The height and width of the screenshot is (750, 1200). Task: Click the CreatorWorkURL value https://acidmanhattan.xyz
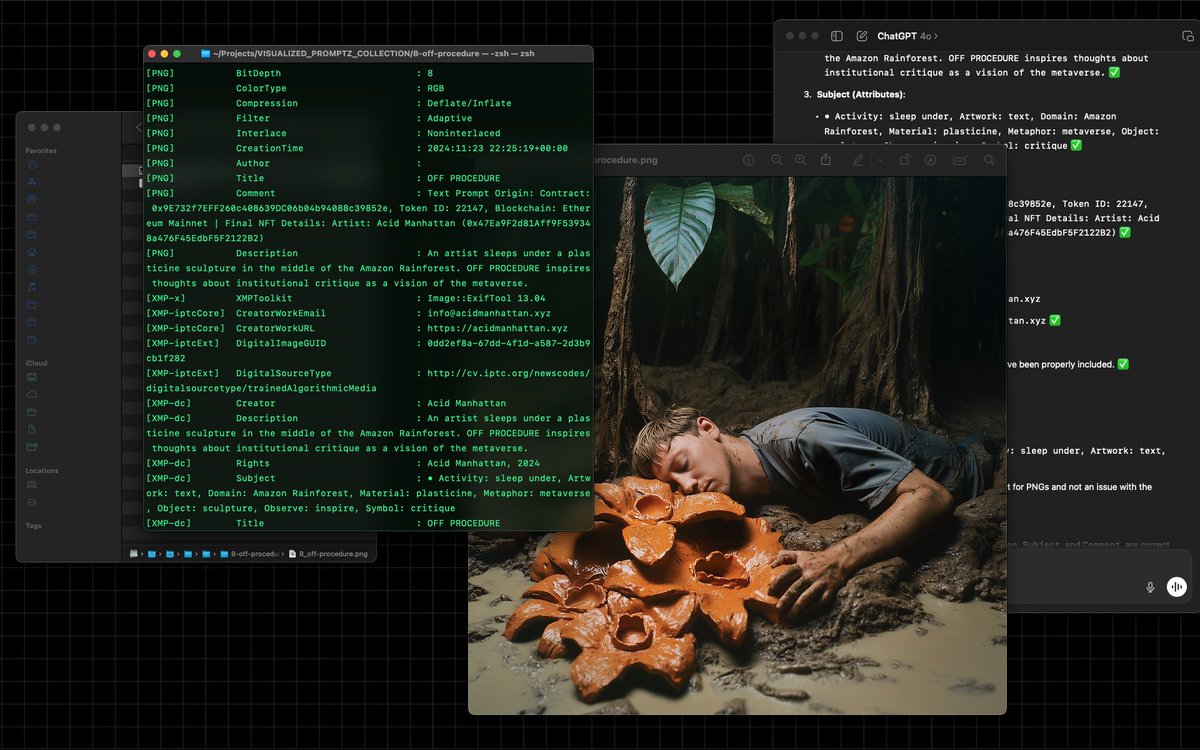click(497, 328)
